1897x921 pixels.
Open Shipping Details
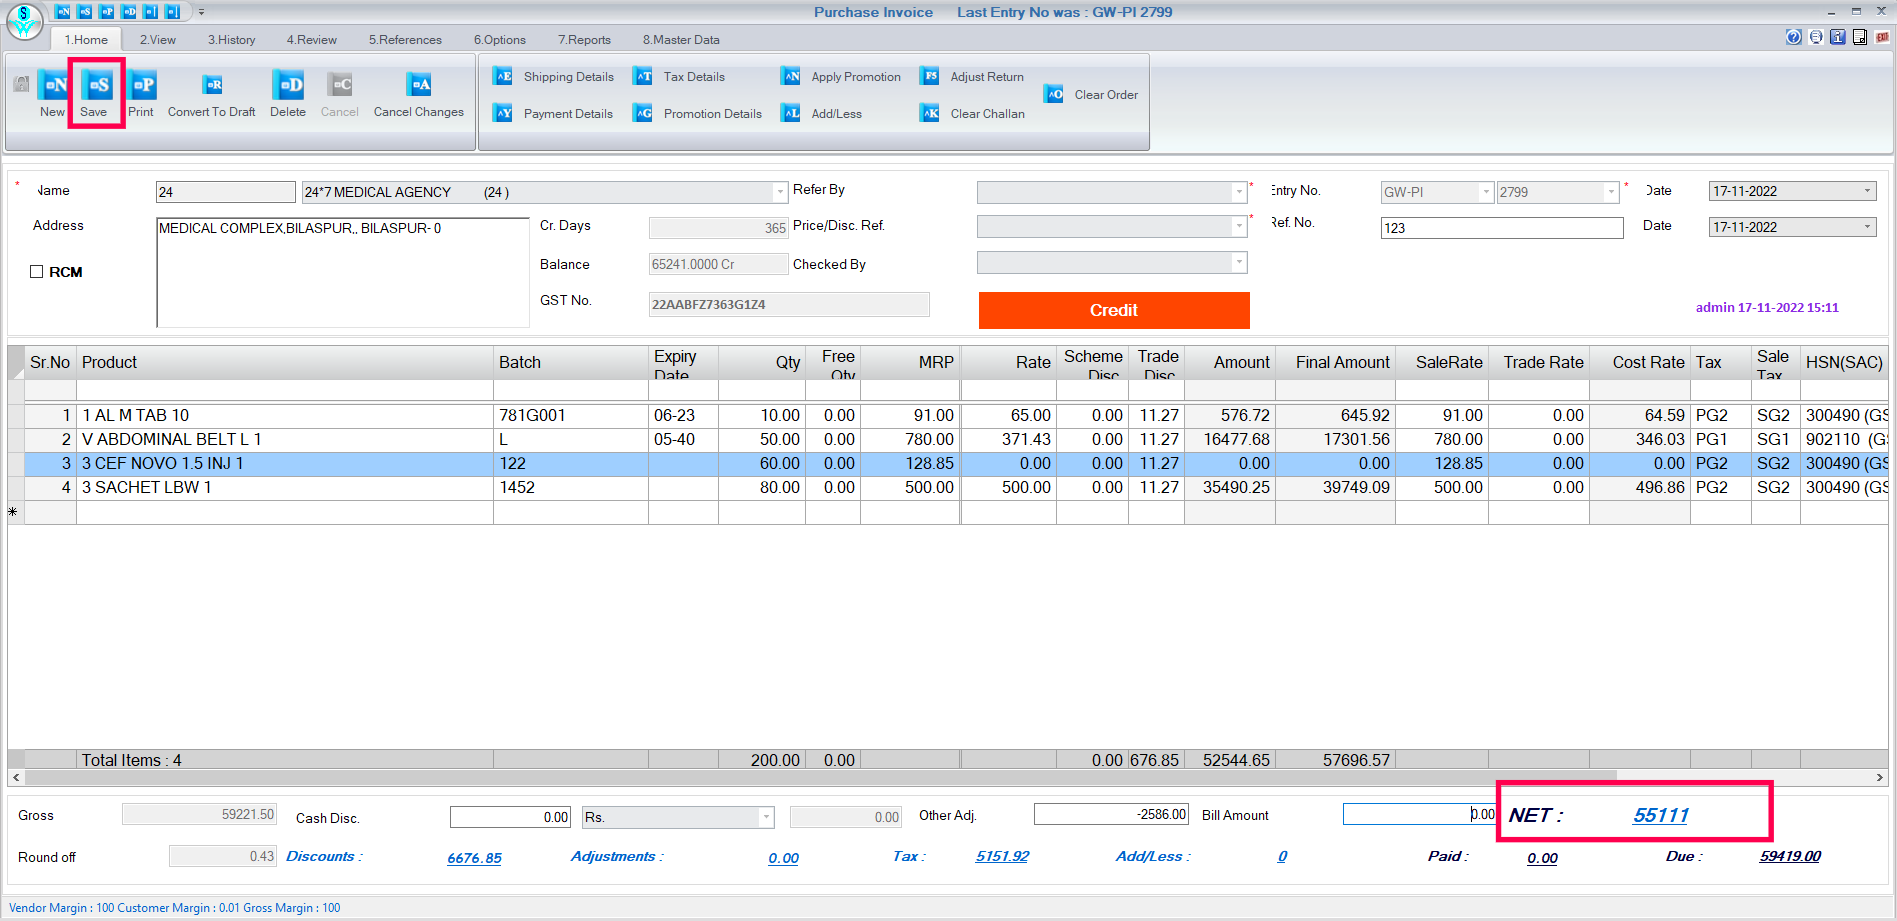click(x=554, y=77)
